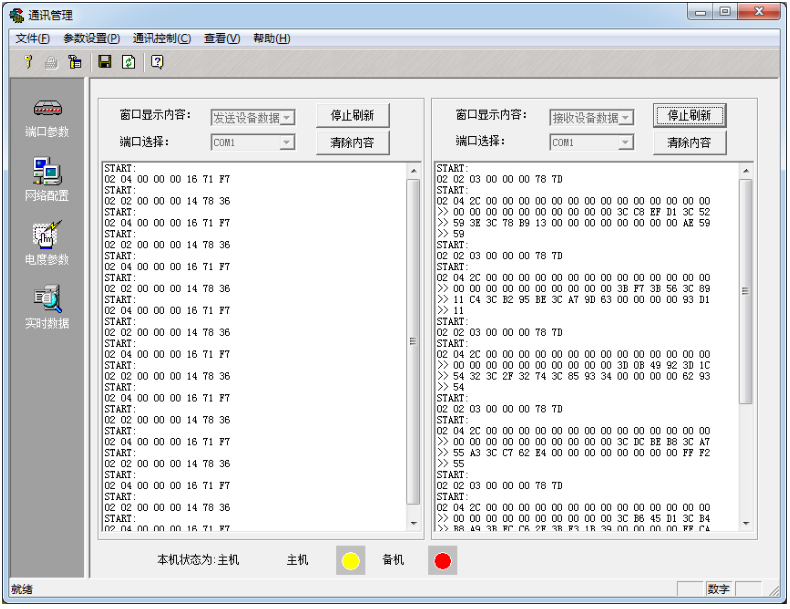Click the refresh document toolbar icon

[128, 62]
